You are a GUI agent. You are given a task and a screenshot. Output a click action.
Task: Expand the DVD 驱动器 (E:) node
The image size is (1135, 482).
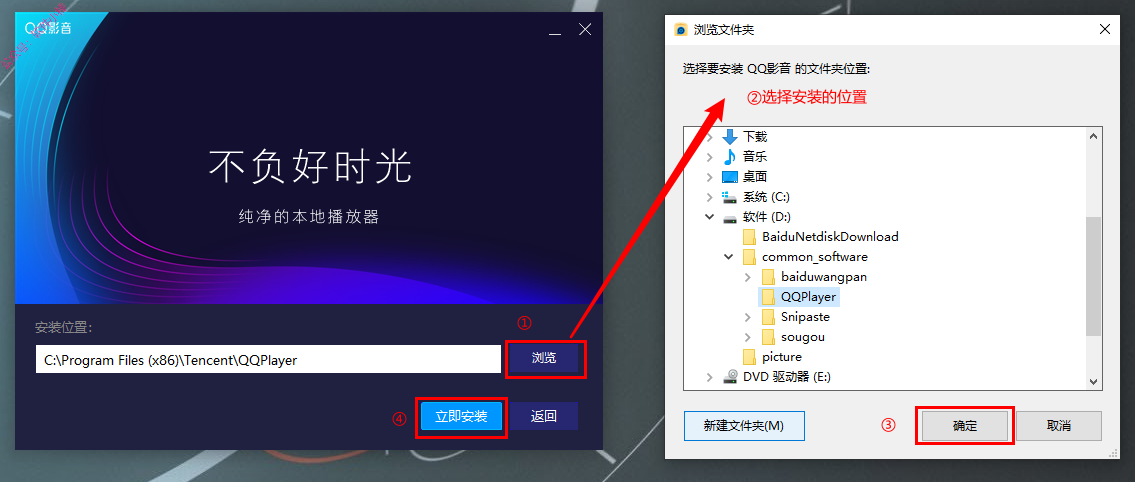click(709, 377)
